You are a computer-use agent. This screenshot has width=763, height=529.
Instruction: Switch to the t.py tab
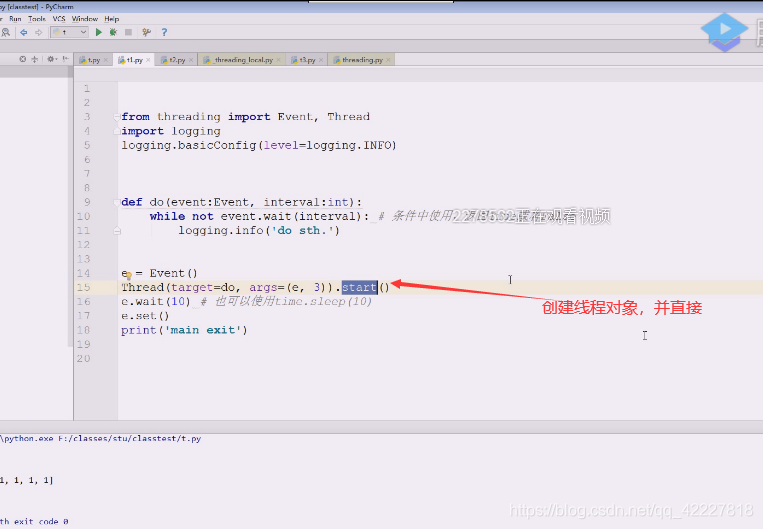(x=91, y=60)
